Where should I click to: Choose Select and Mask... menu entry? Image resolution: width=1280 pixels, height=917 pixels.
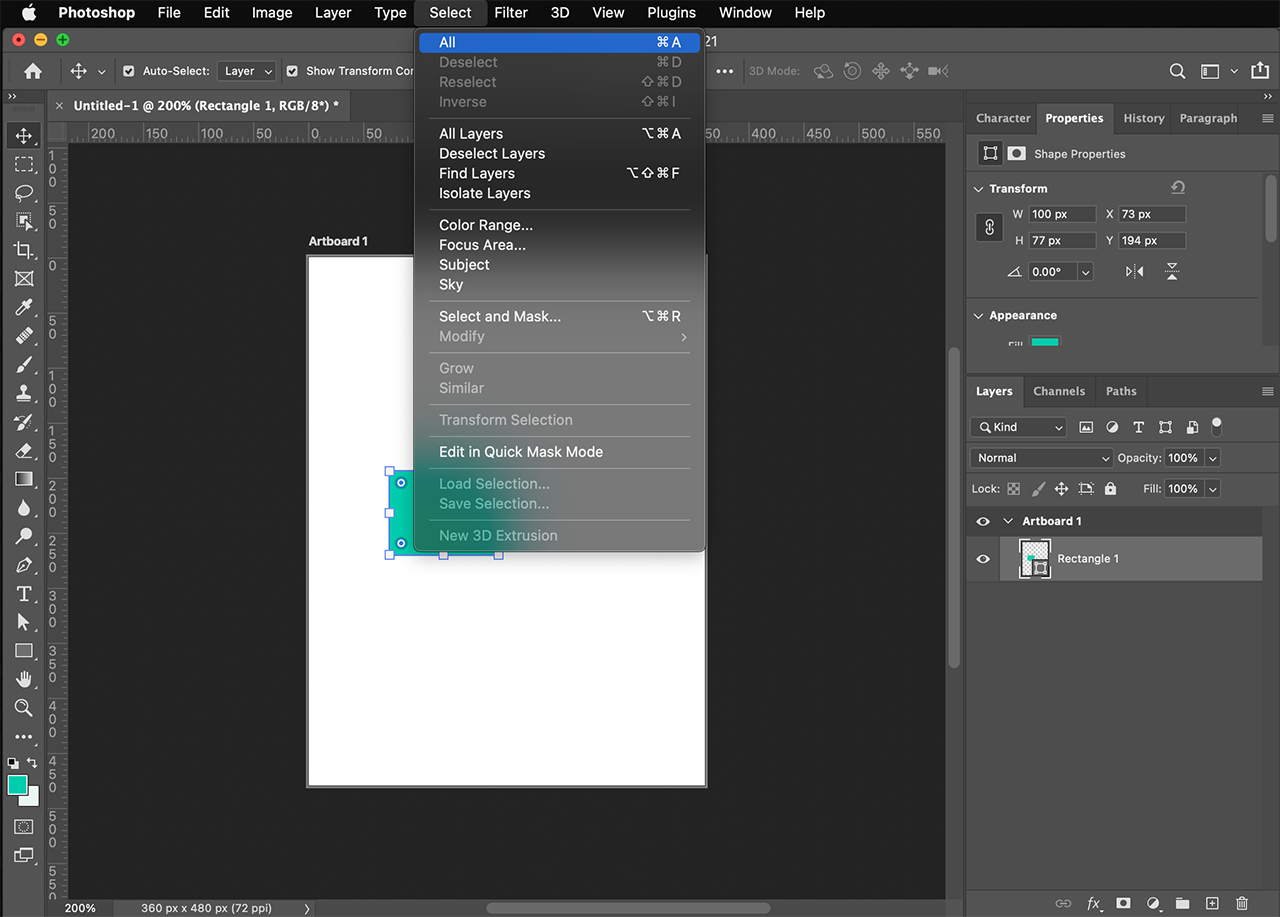560,316
